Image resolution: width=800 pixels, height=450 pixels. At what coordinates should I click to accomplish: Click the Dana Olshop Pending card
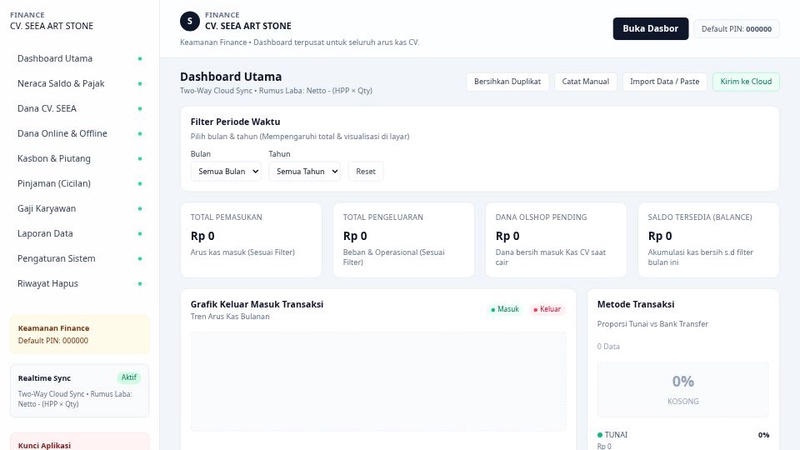tap(556, 240)
